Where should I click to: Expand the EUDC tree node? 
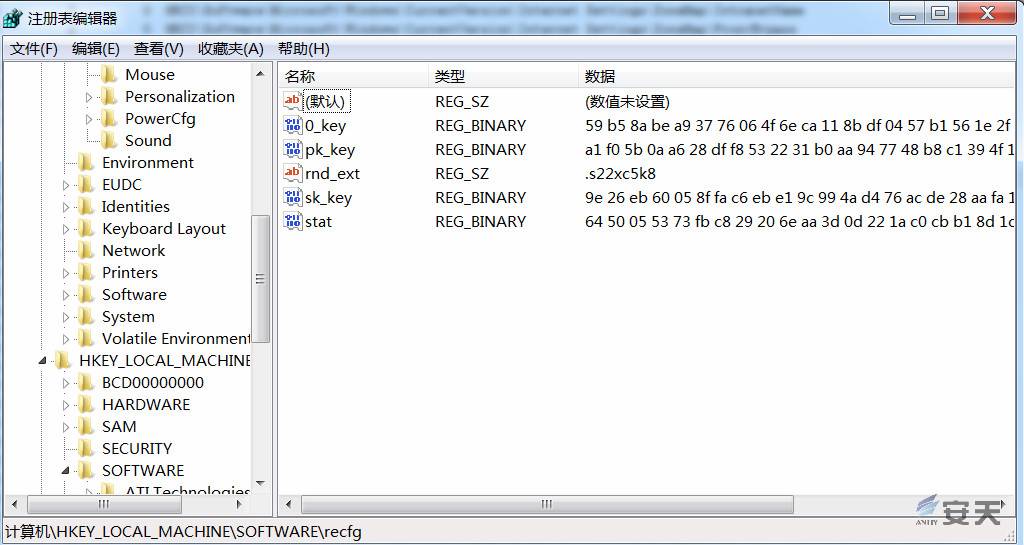(x=66, y=185)
